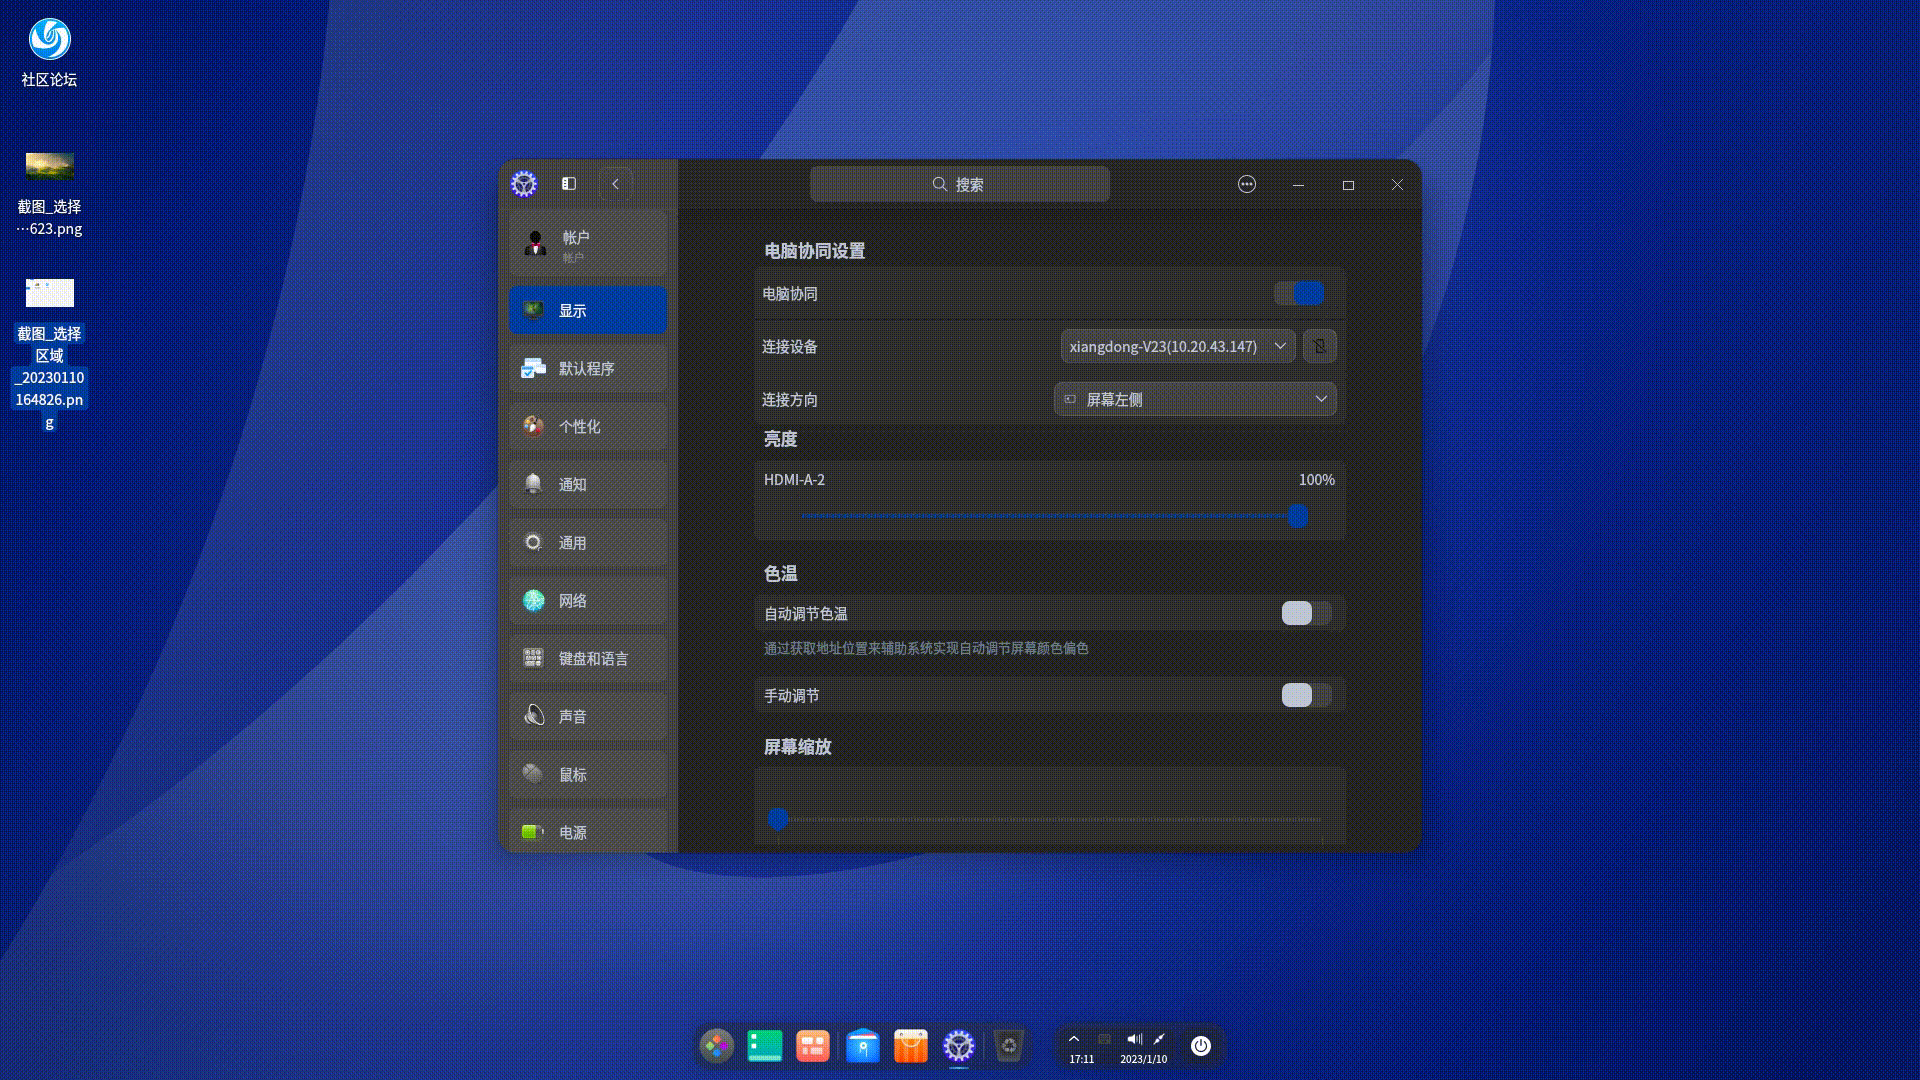Open the App Store from the taskbar

[x=911, y=1046]
